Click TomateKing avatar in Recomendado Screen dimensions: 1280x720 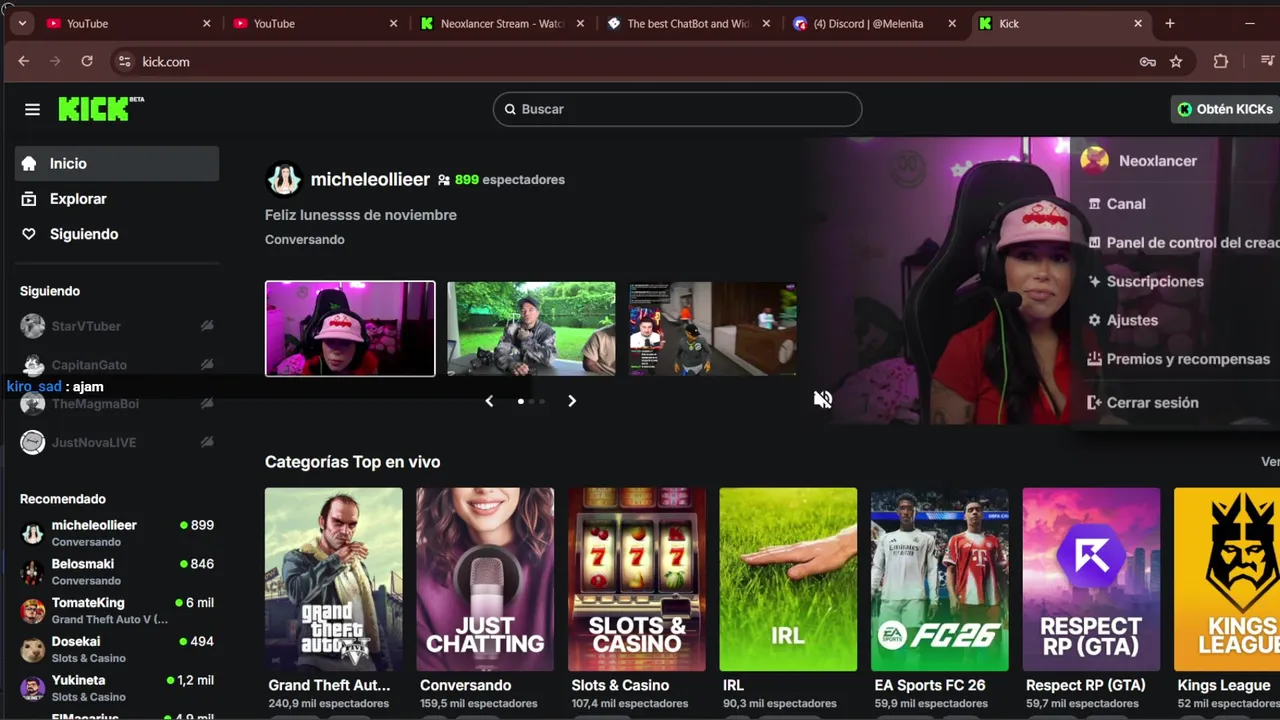(x=33, y=611)
